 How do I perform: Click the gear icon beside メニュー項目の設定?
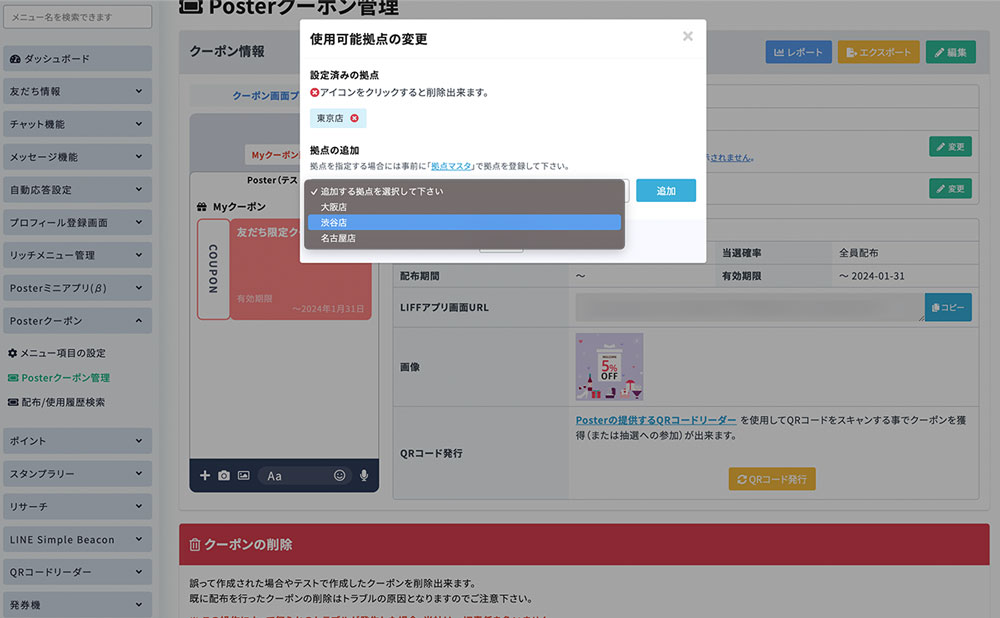pyautogui.click(x=12, y=353)
